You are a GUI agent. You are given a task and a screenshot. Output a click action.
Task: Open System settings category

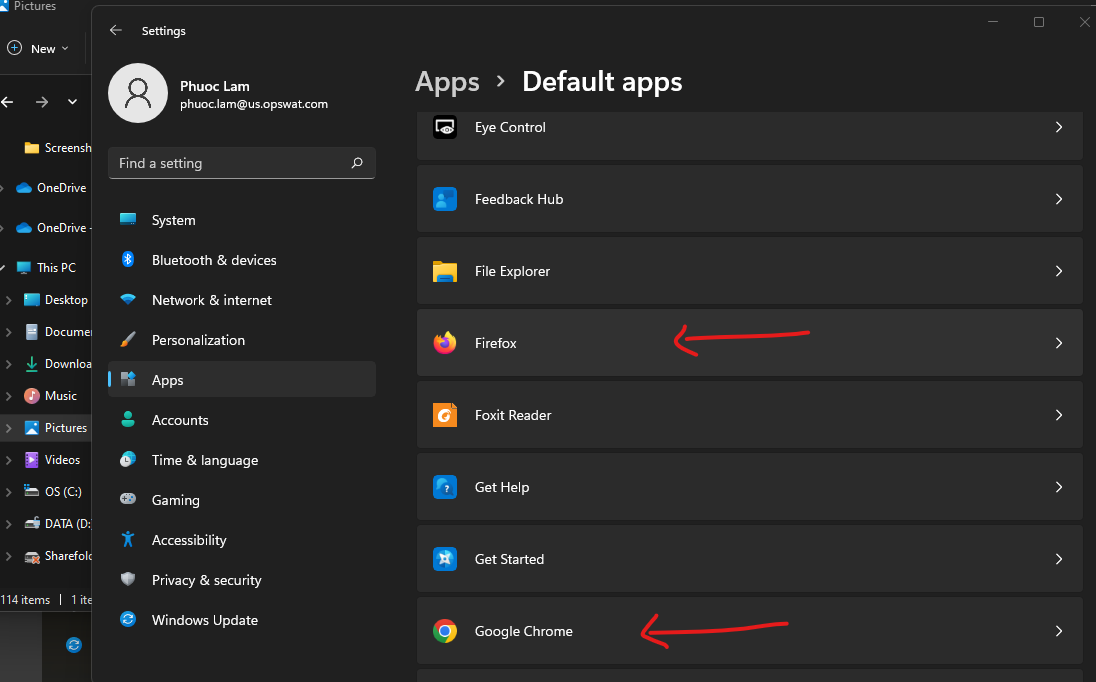pyautogui.click(x=242, y=219)
